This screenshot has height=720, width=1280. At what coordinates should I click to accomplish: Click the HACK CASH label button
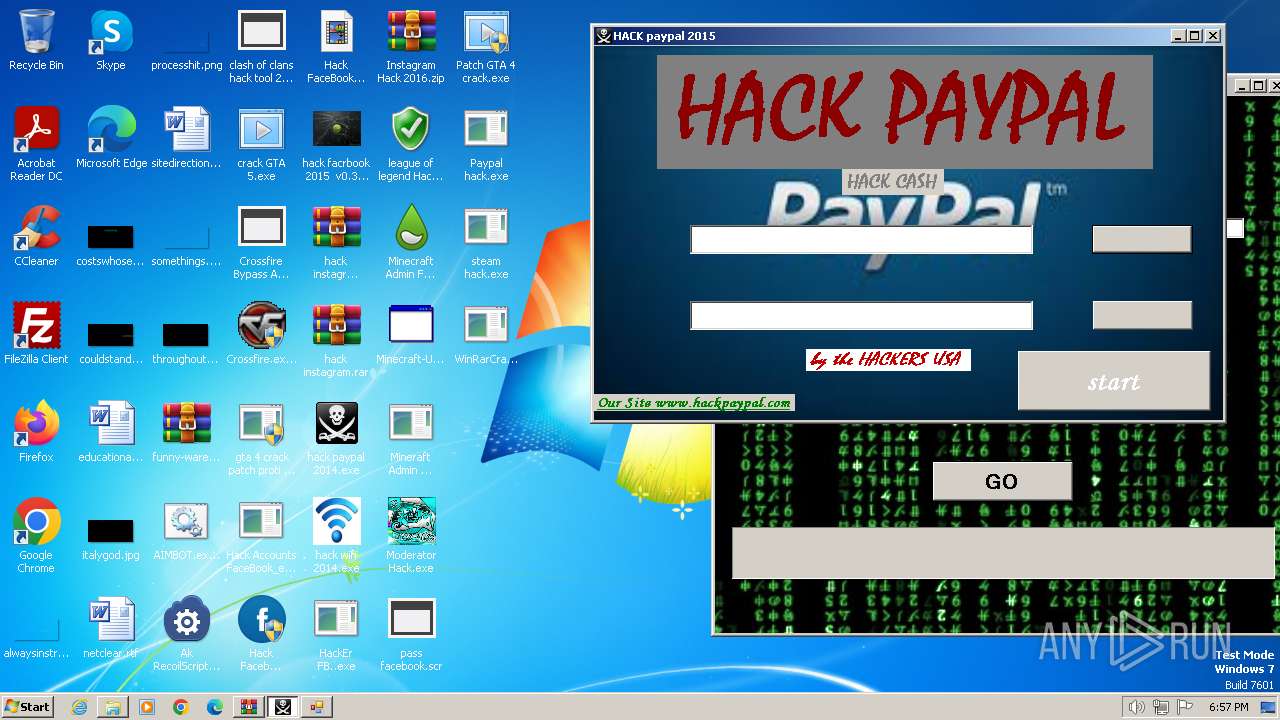pos(892,181)
